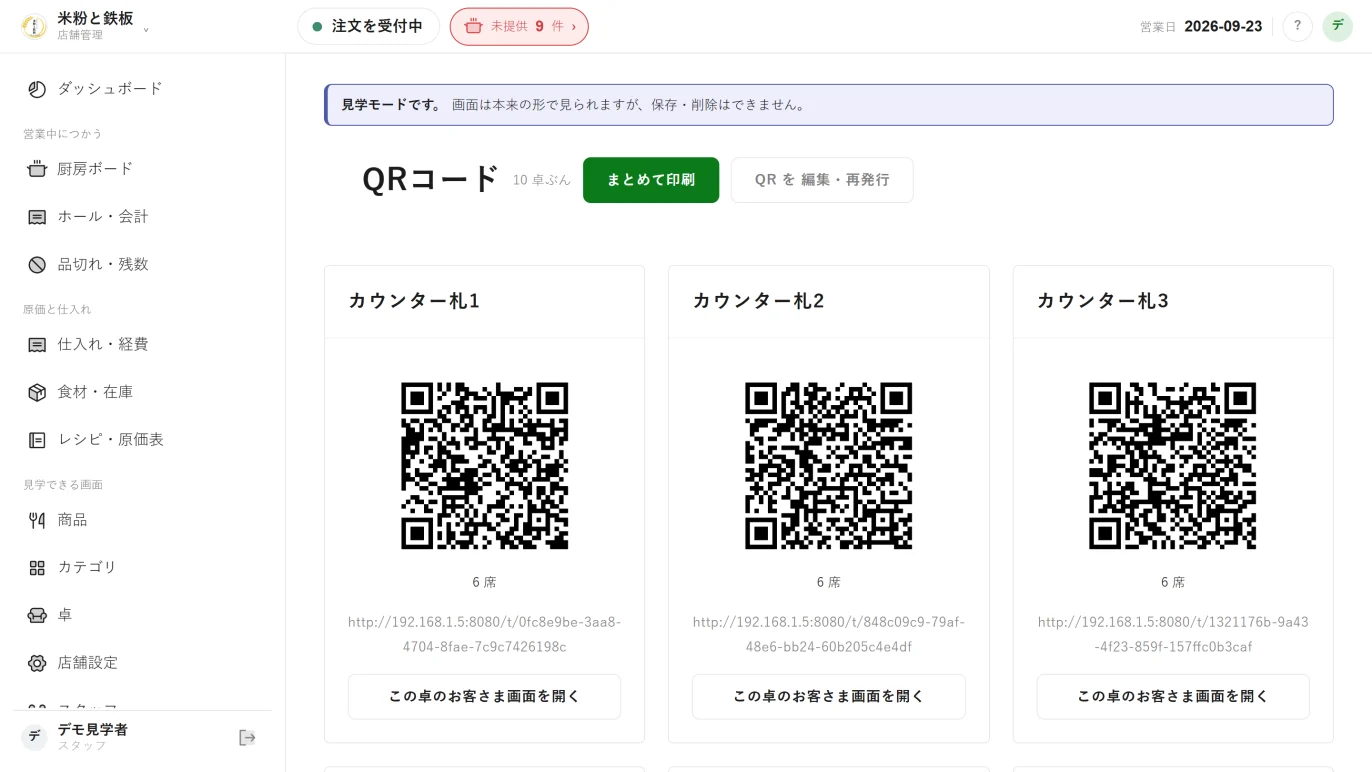The image size is (1372, 772).
Task: Click the まとめて印刷 button
Action: 651,180
